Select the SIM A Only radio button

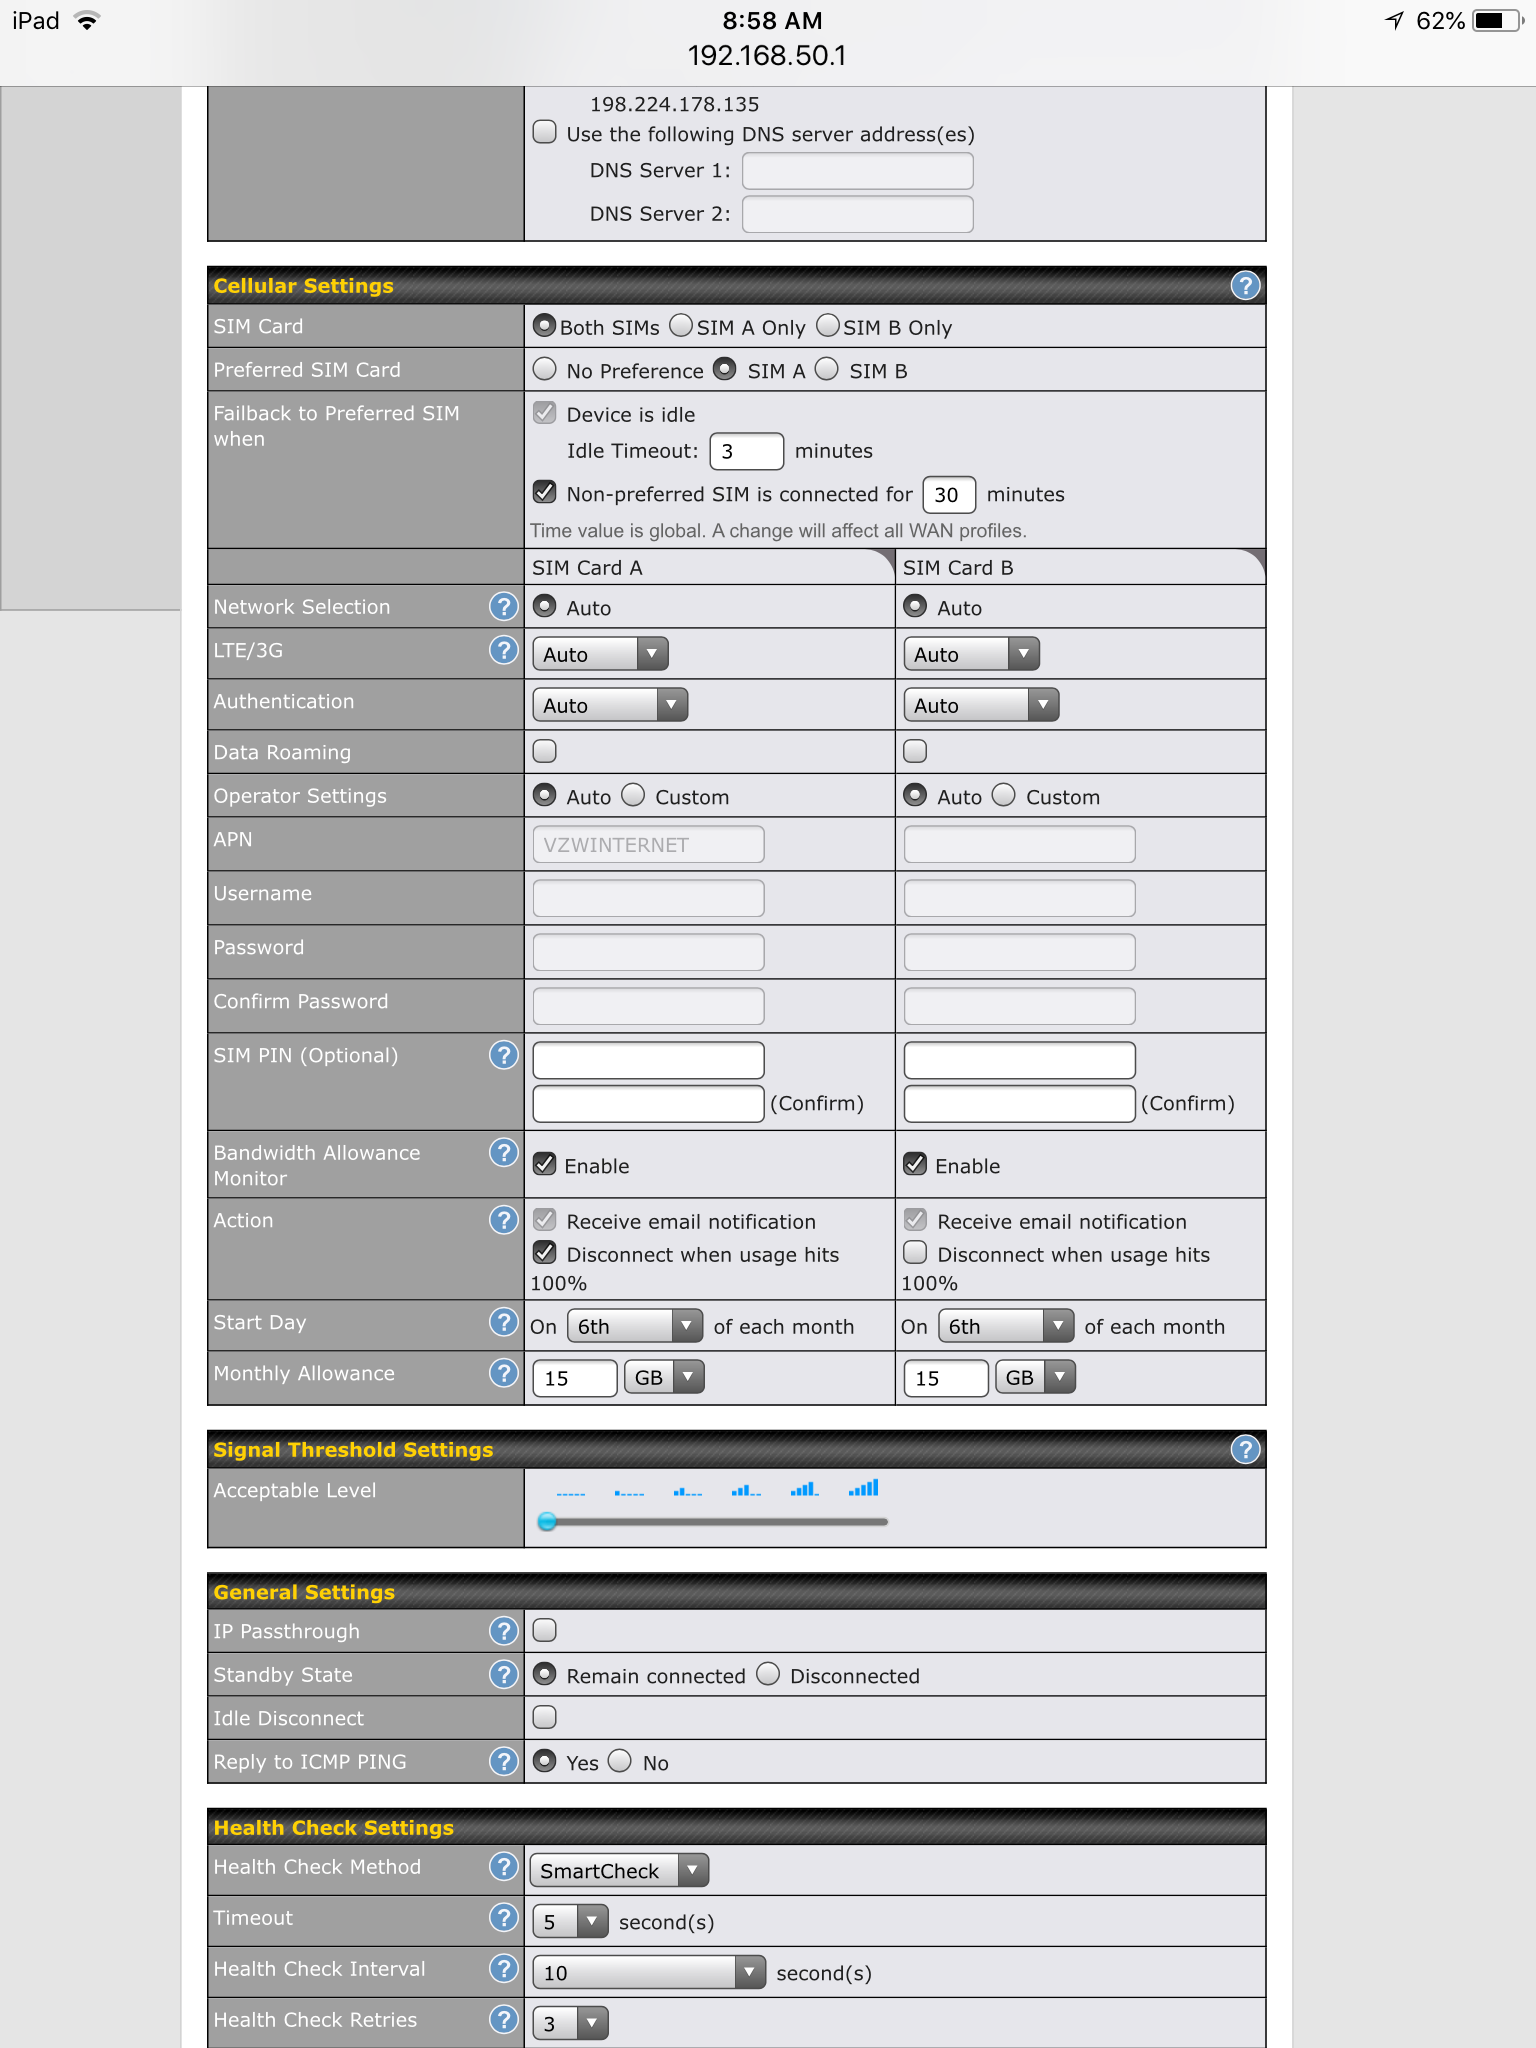pyautogui.click(x=681, y=326)
